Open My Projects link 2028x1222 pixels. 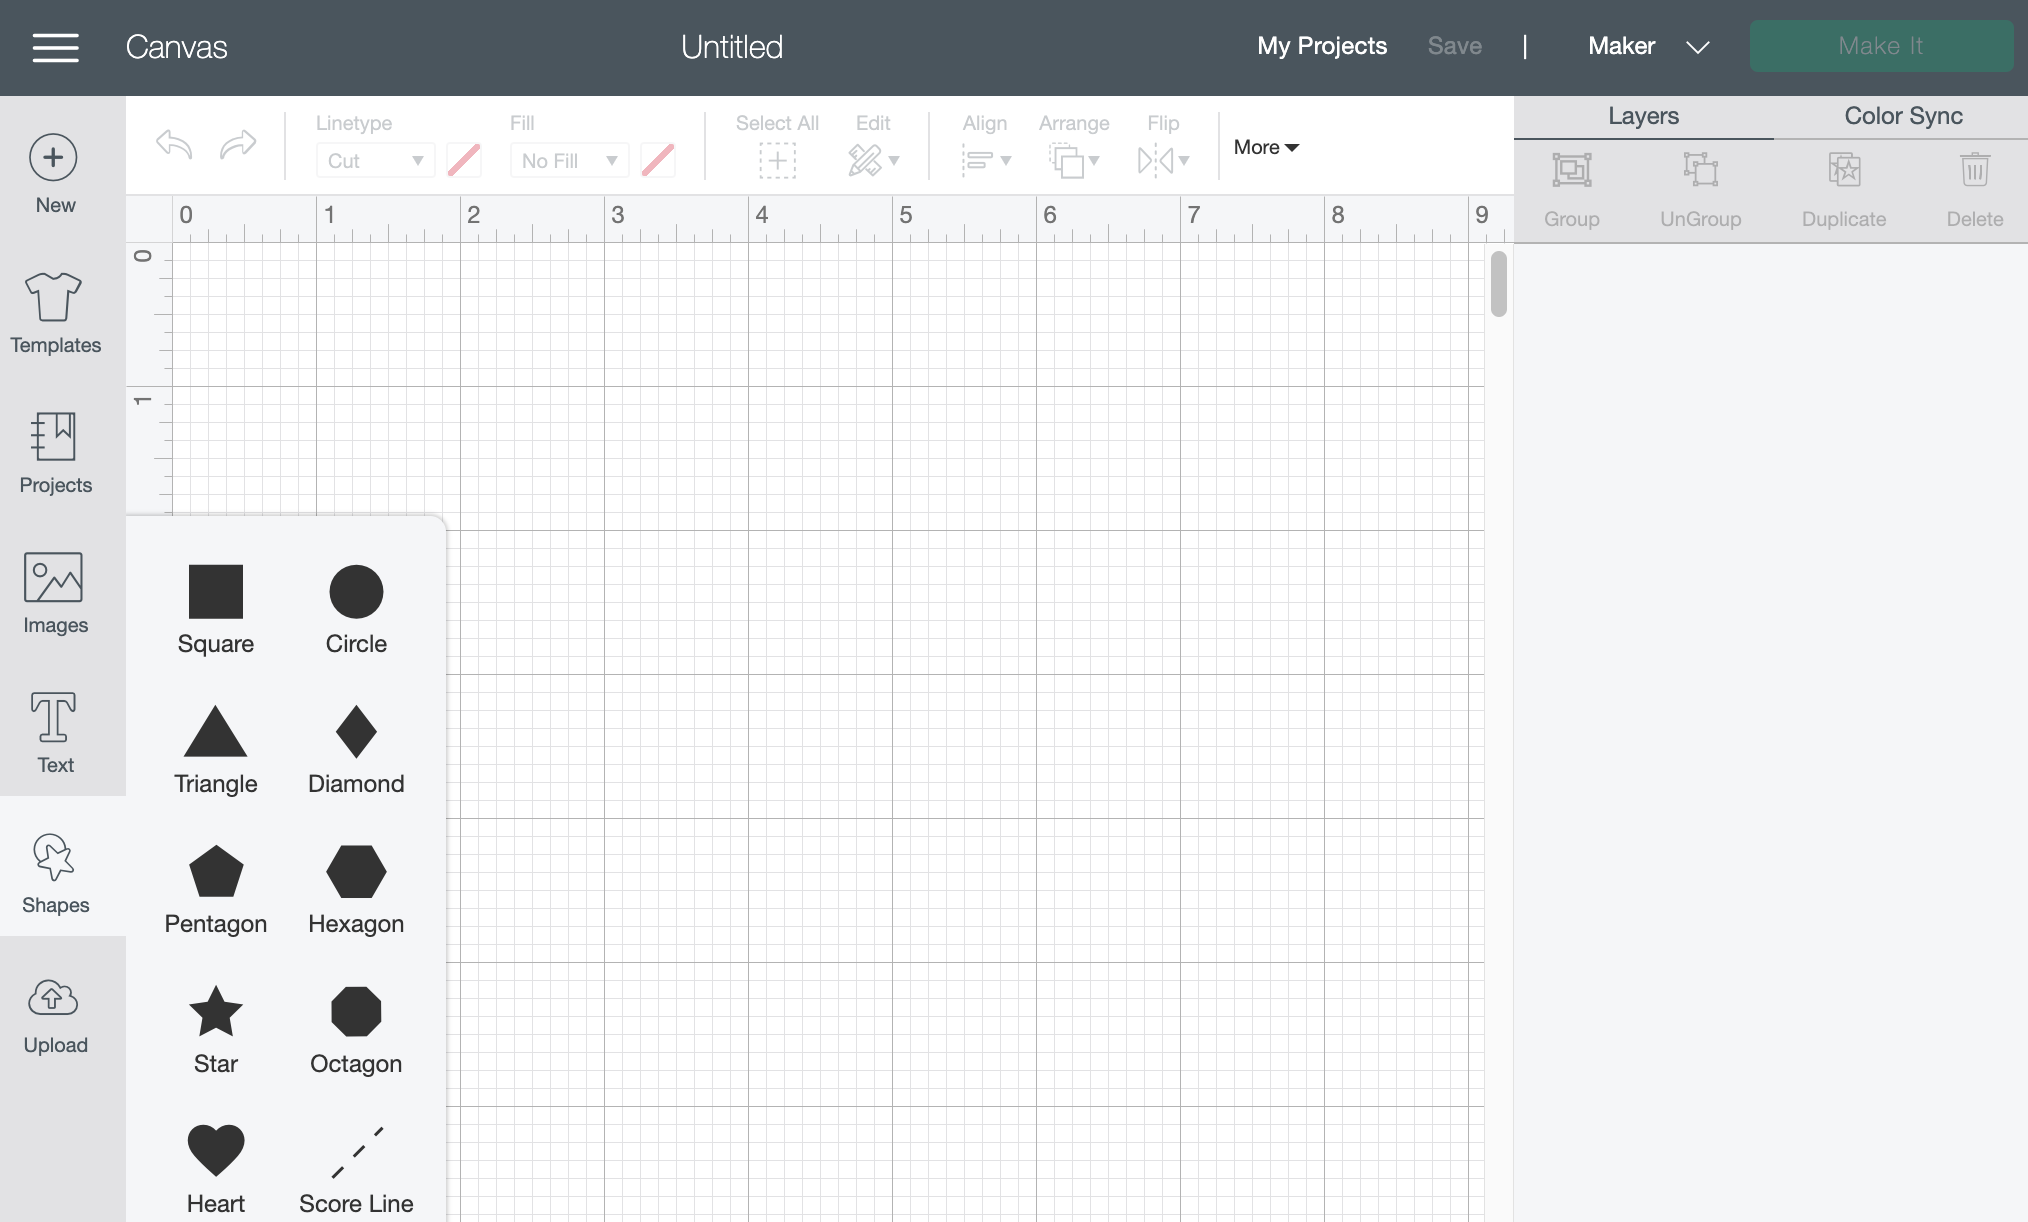point(1321,46)
